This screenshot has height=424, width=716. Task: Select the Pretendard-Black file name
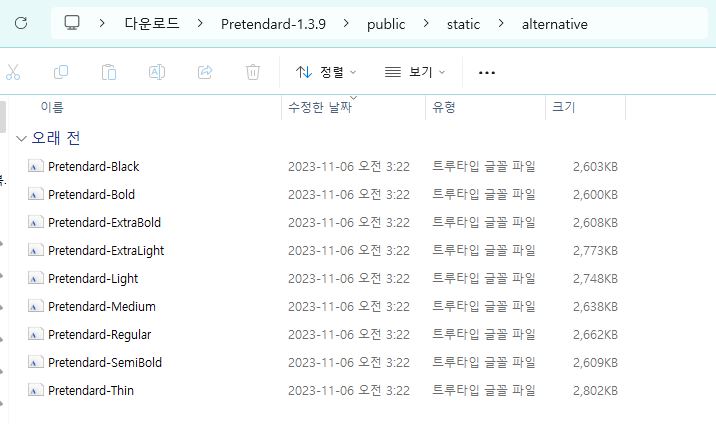94,167
